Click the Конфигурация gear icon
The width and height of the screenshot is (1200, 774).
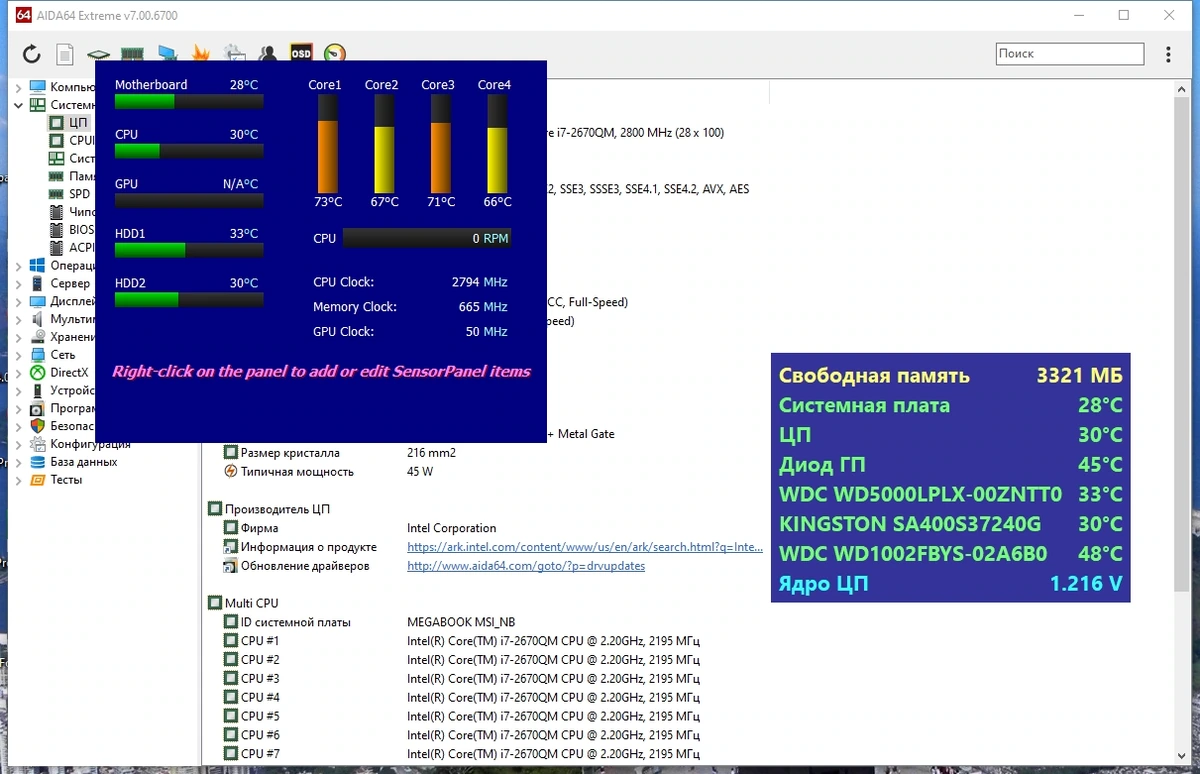[38, 444]
